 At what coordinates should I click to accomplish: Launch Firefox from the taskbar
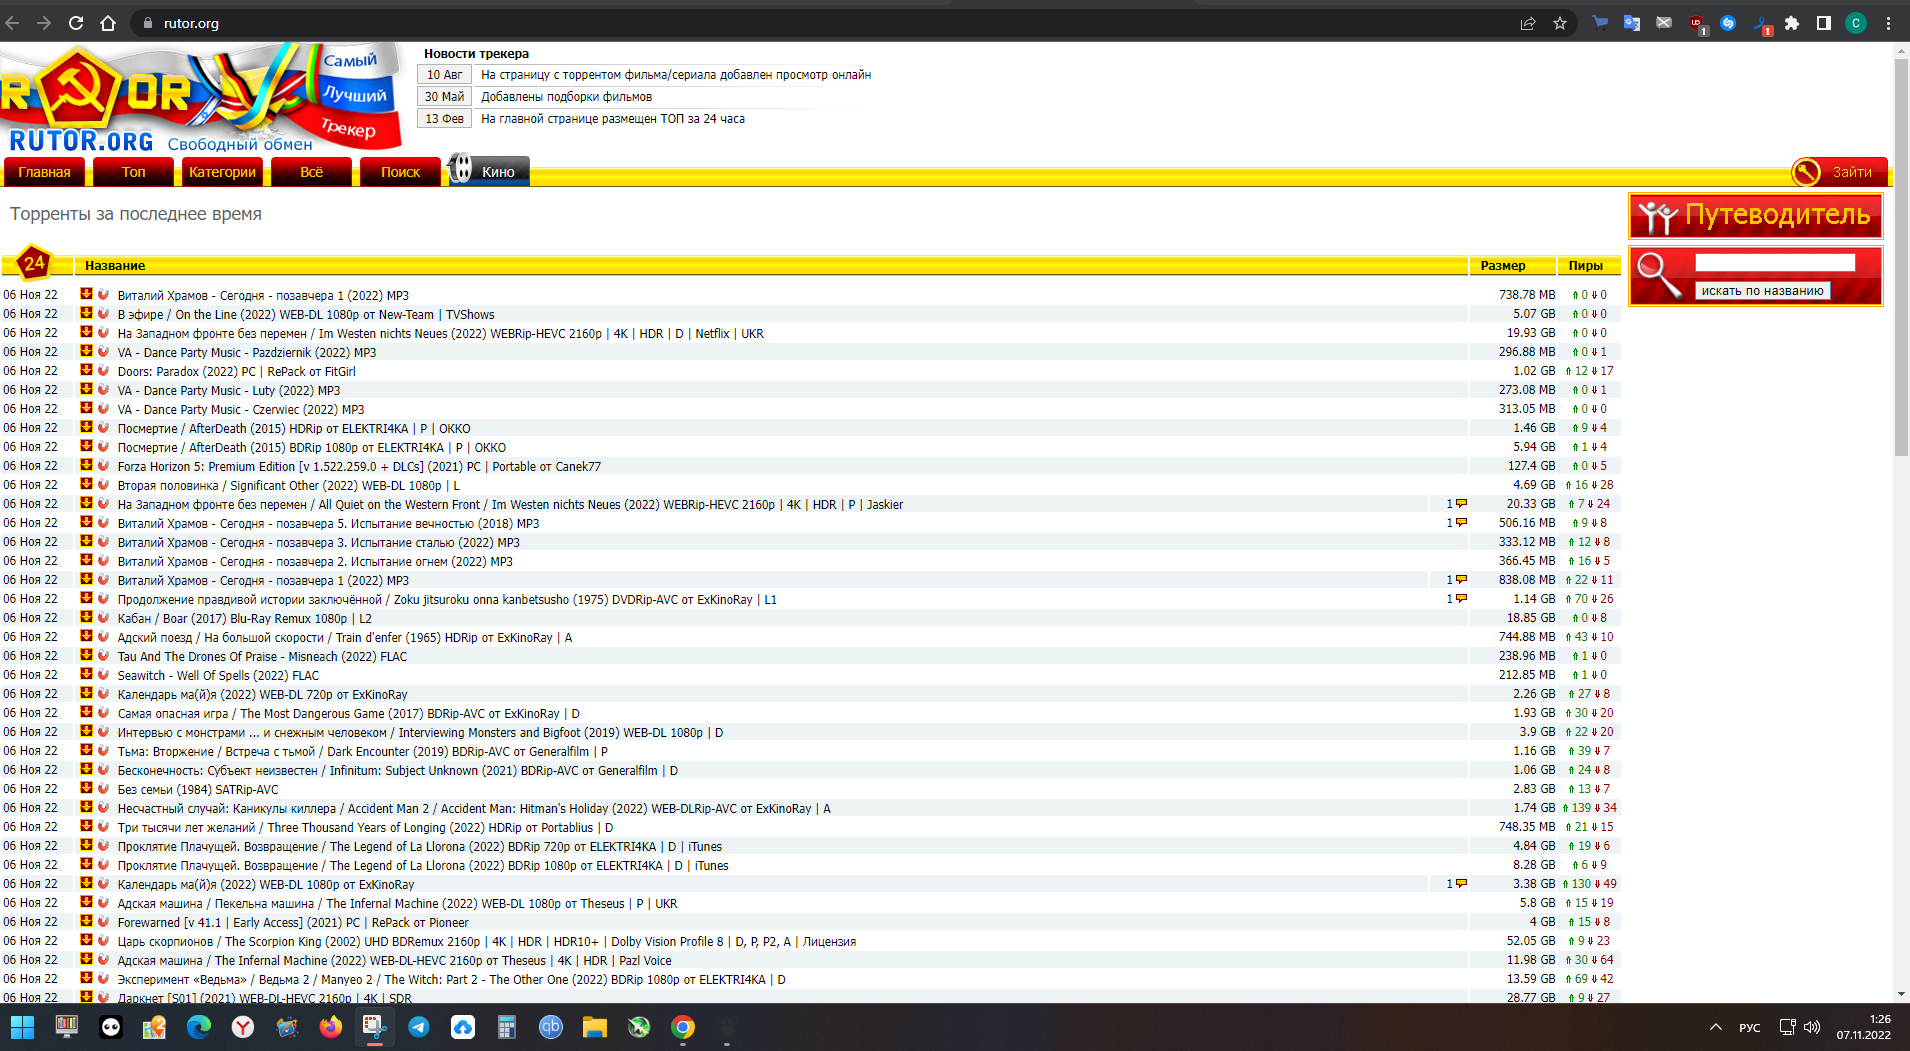tap(331, 1027)
